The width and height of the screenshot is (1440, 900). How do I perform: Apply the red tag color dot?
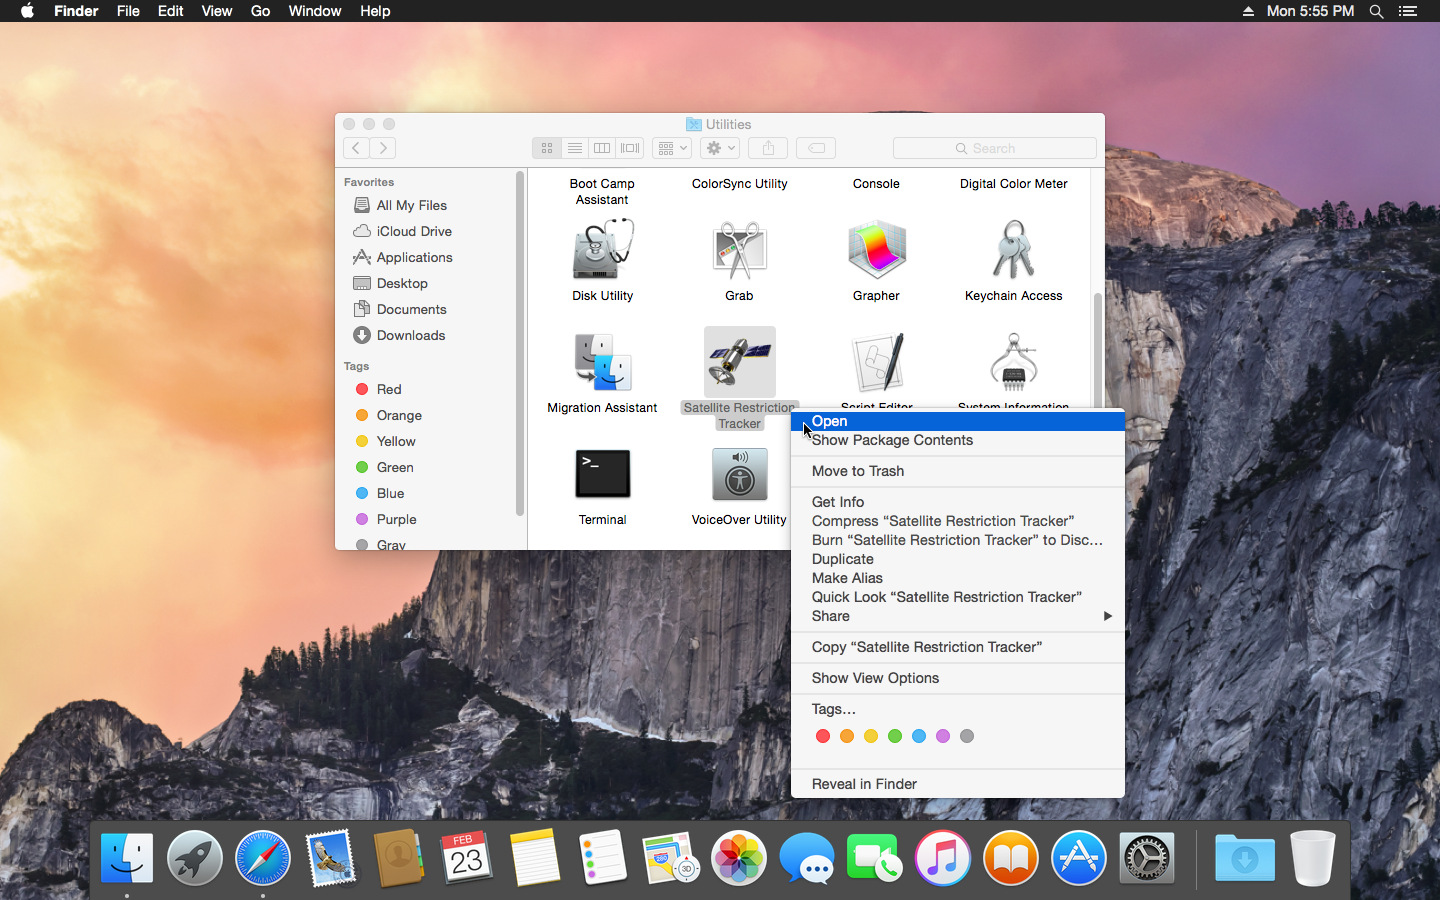[823, 736]
